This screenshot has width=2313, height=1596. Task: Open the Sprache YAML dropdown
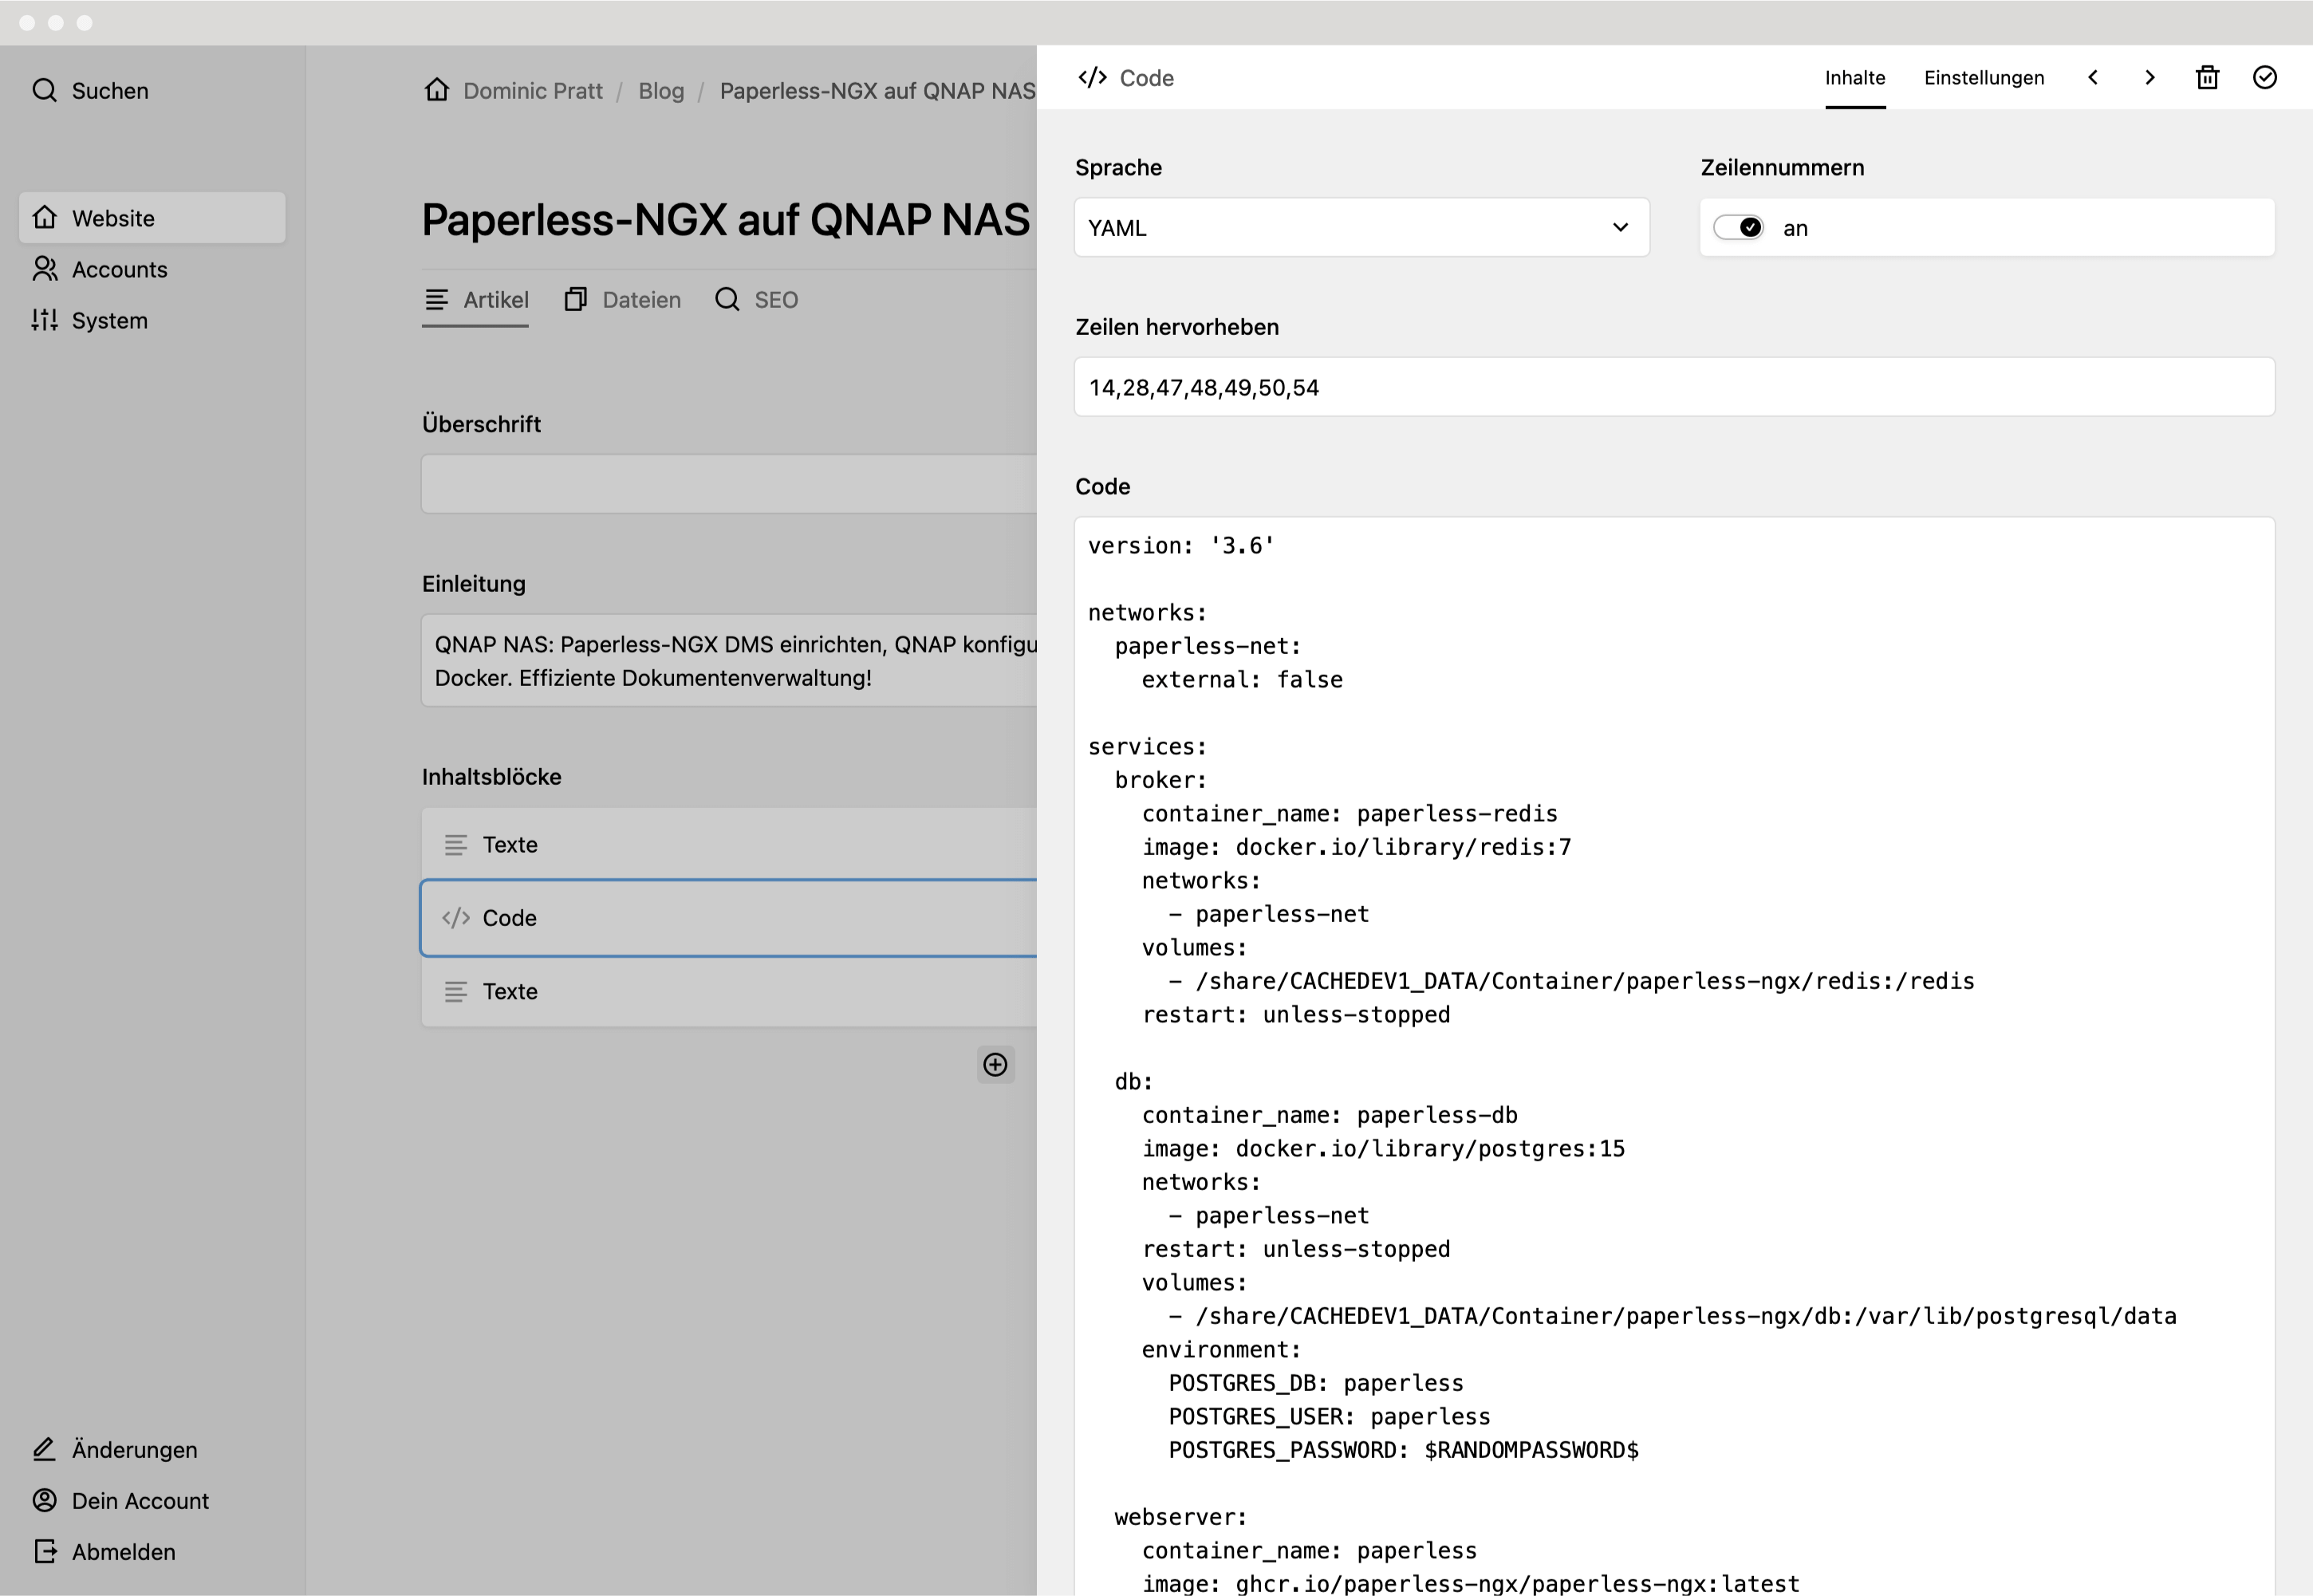1361,227
